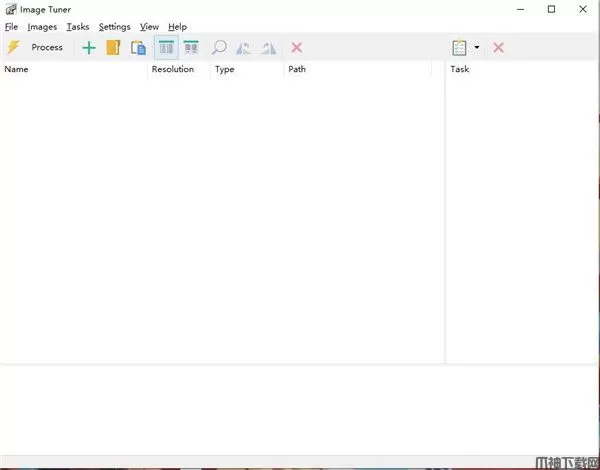The image size is (600, 470).
Task: Sort by the Type column header
Action: coord(247,69)
